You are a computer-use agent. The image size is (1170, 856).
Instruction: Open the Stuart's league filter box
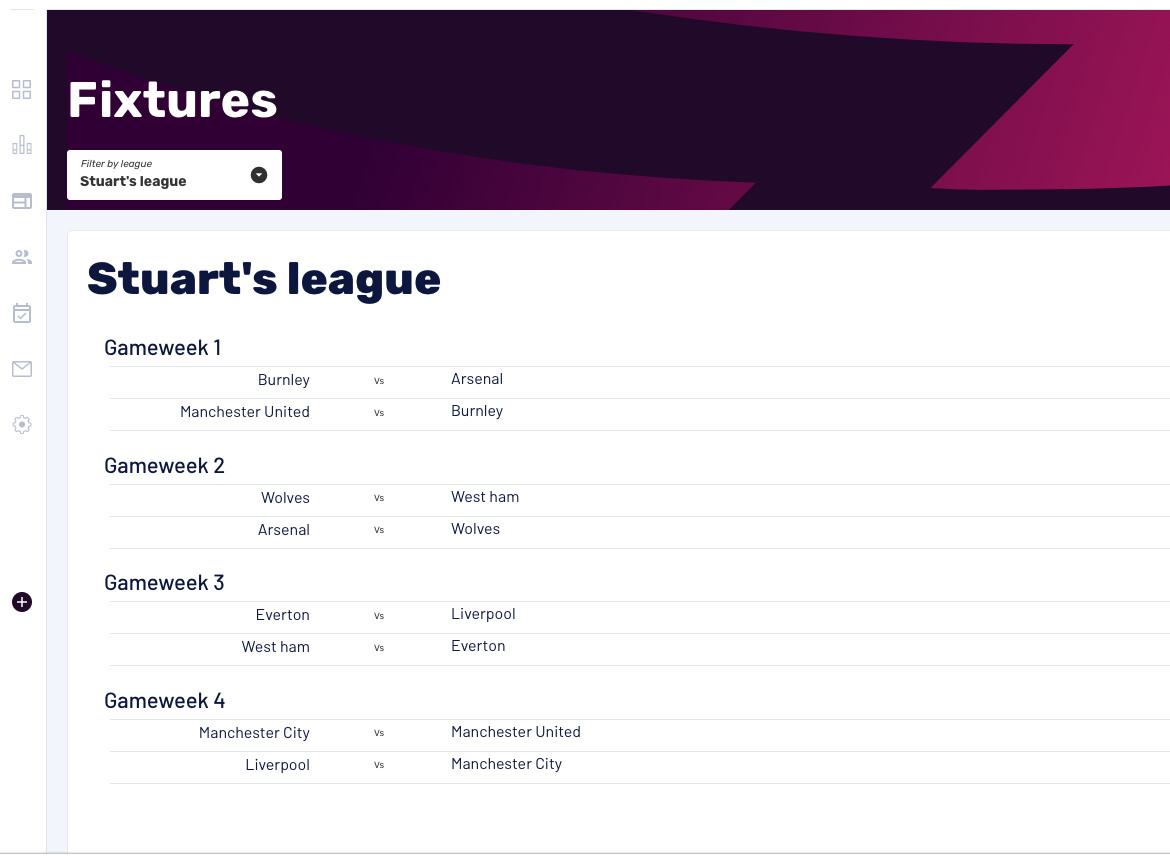pos(160,175)
